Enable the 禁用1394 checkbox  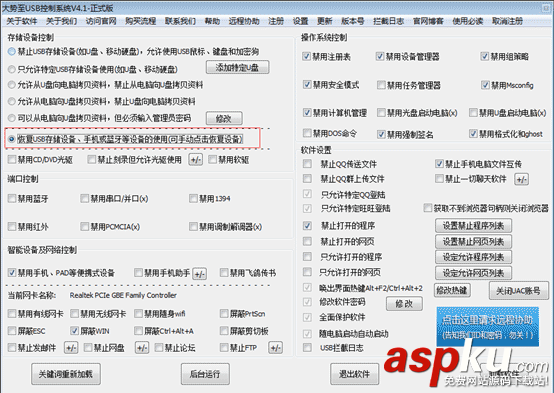pyautogui.click(x=193, y=199)
